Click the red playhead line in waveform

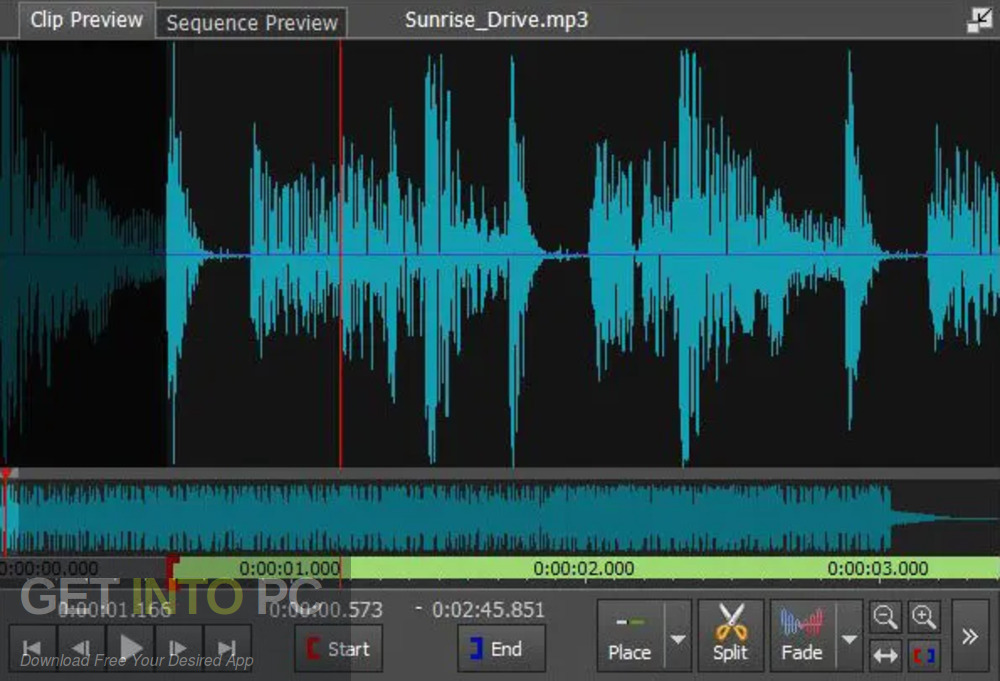[341, 255]
